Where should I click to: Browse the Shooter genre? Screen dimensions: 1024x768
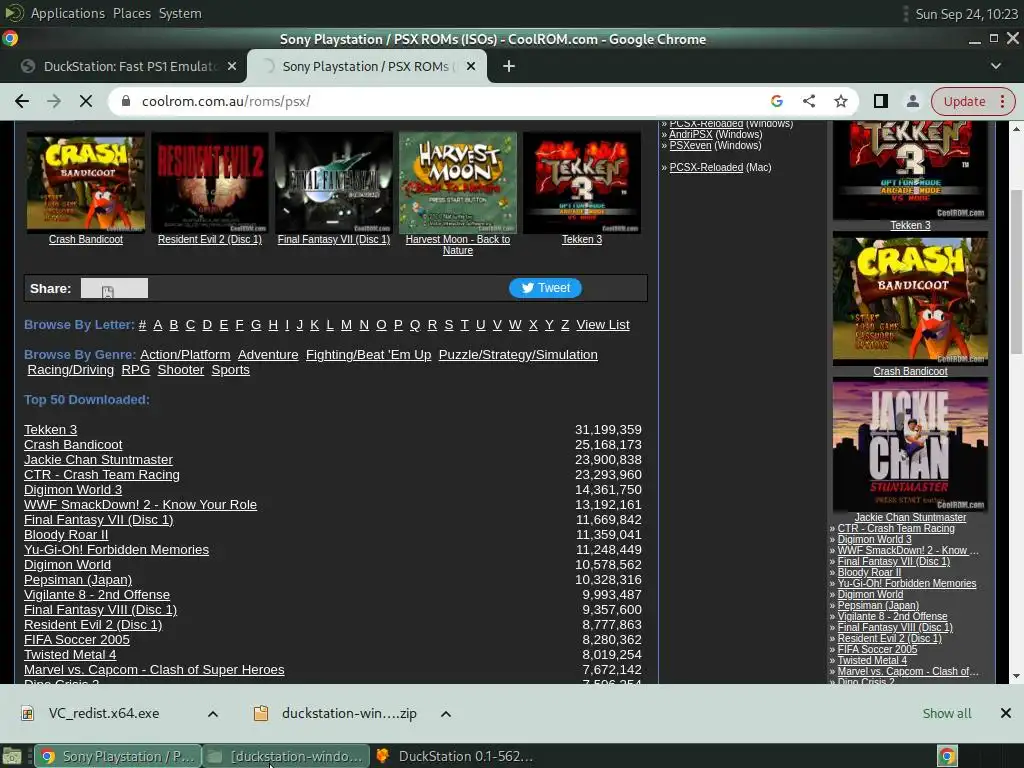(x=181, y=370)
